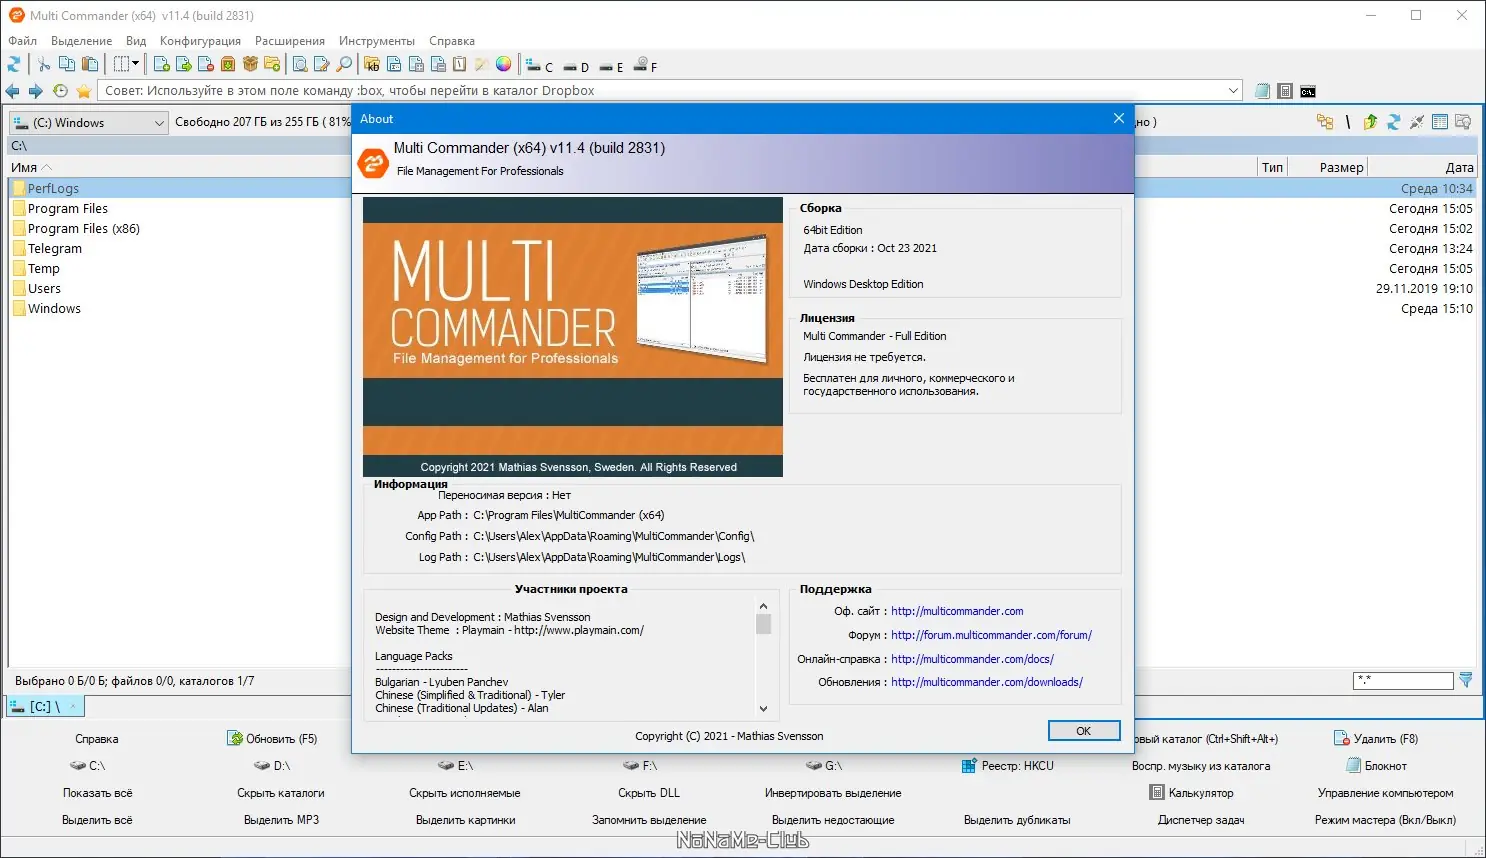Click the Обновить (F5) button

click(x=273, y=739)
